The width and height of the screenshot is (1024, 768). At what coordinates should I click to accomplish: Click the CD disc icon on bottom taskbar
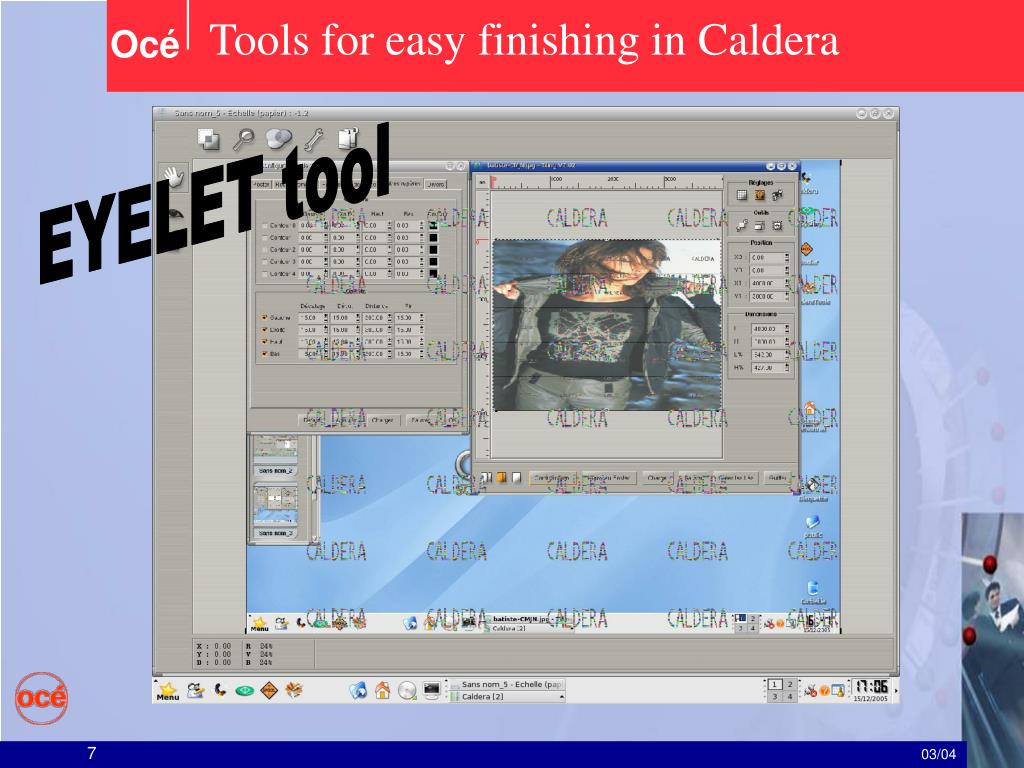pos(407,690)
